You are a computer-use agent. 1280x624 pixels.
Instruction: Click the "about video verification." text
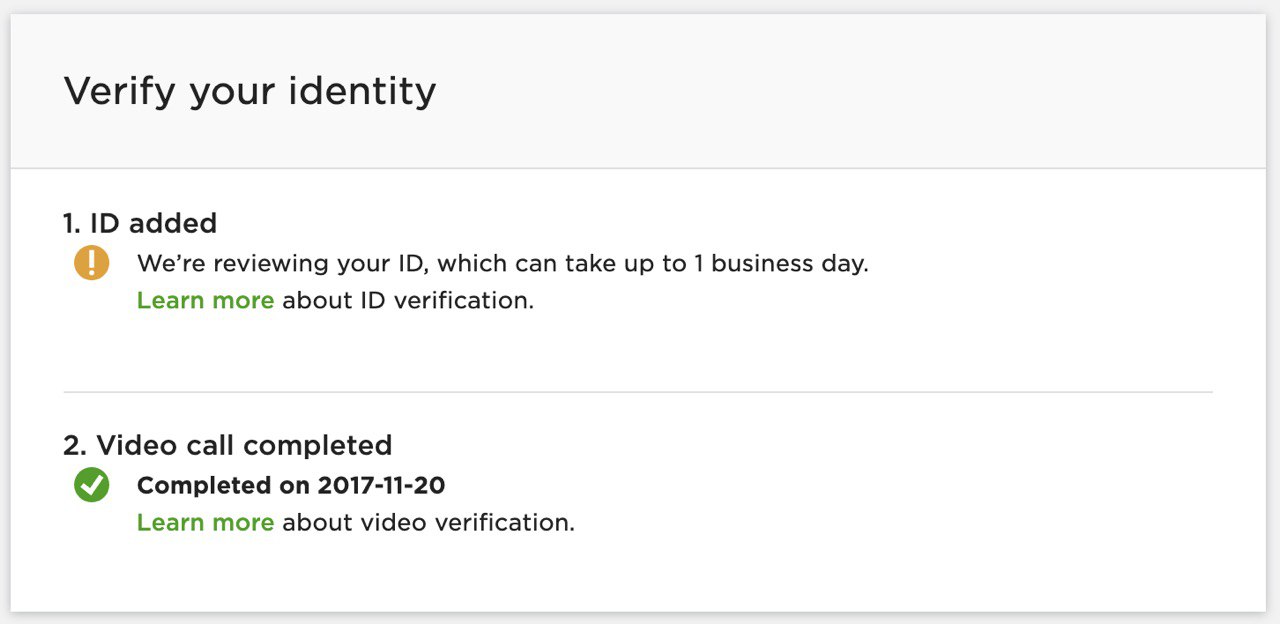[x=429, y=523]
